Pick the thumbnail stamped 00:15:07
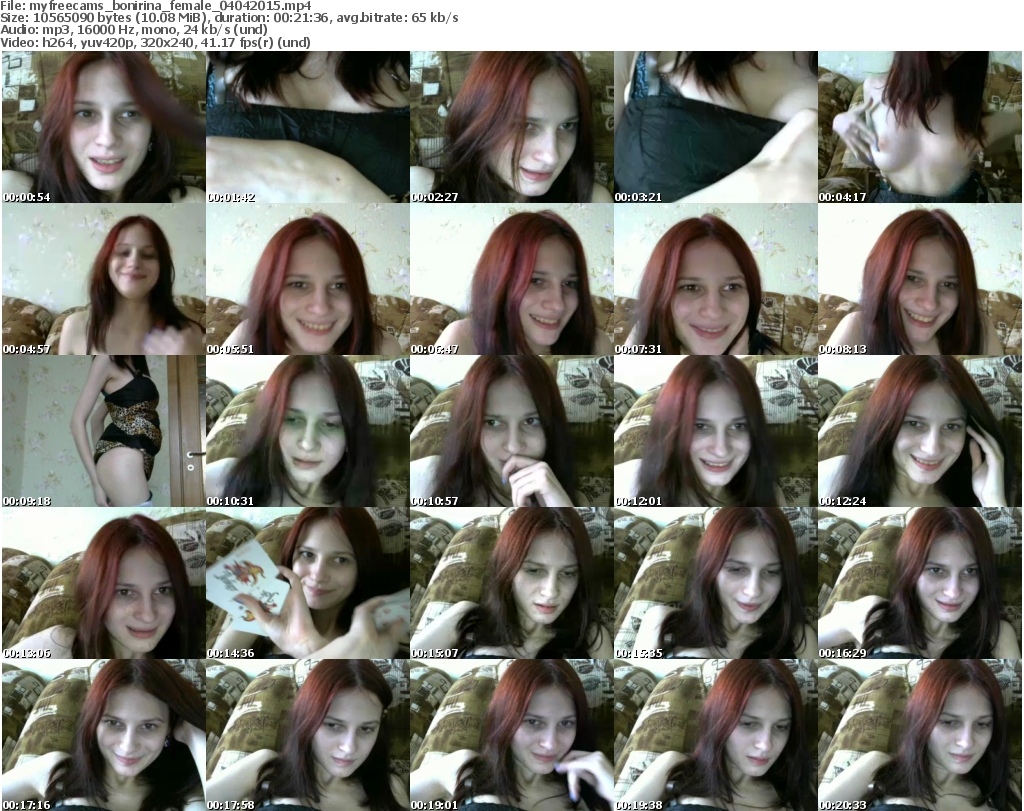Screen dimensions: 1024x811 point(511,583)
